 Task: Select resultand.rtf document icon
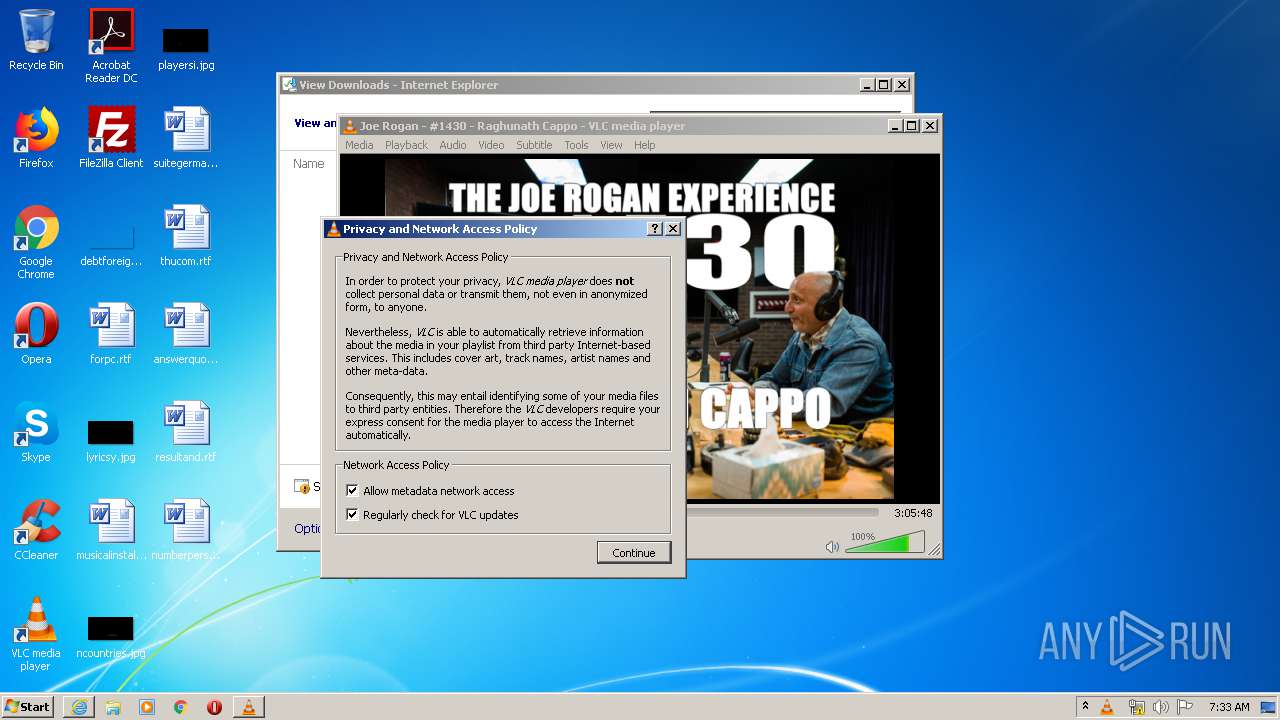(186, 432)
